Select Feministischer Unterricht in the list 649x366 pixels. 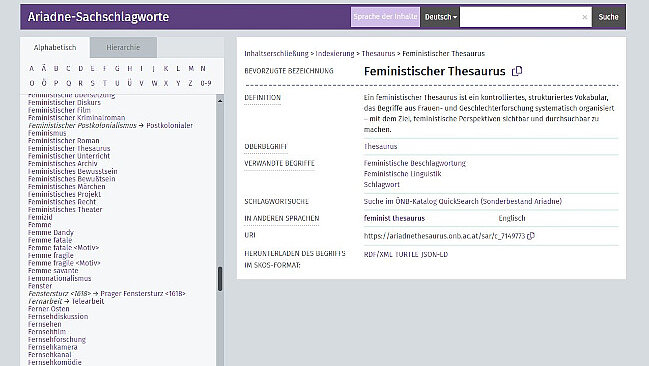[x=69, y=156]
